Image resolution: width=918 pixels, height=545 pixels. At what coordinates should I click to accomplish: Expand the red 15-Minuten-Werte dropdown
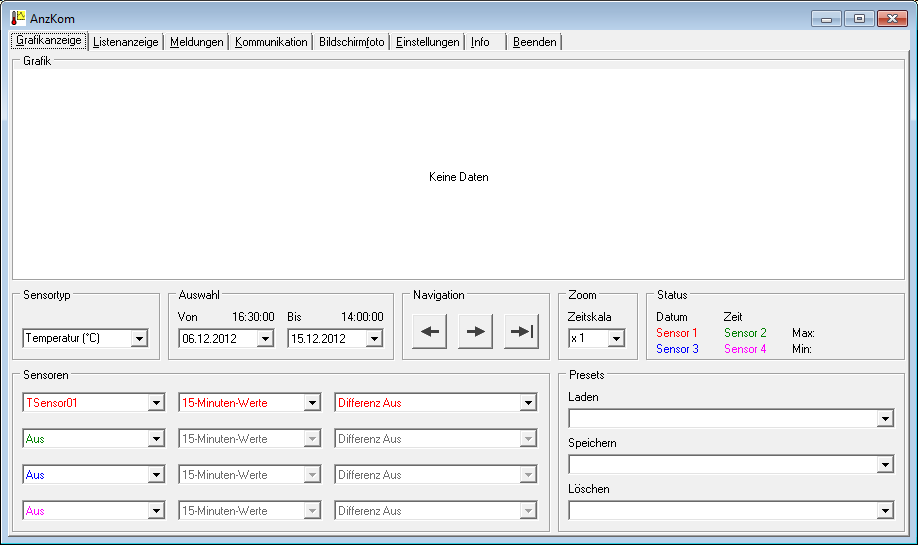[312, 403]
